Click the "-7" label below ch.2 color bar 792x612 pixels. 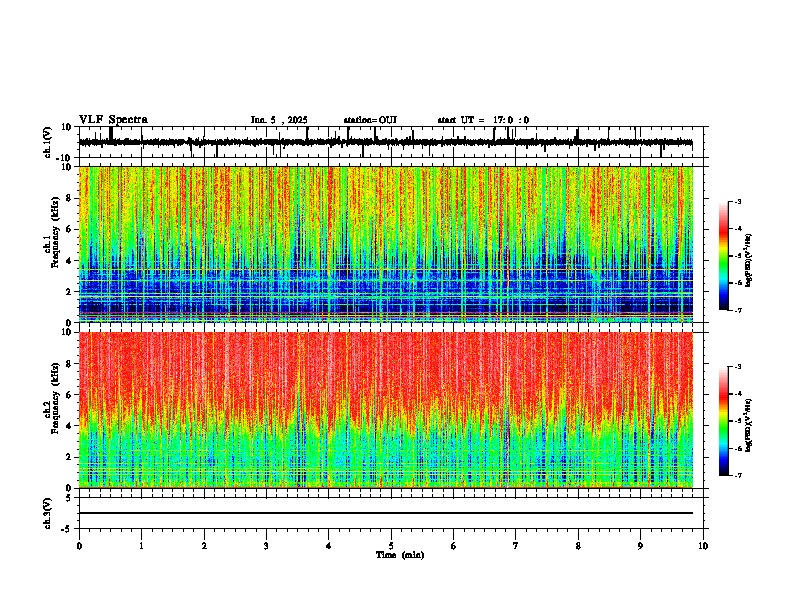click(x=737, y=475)
